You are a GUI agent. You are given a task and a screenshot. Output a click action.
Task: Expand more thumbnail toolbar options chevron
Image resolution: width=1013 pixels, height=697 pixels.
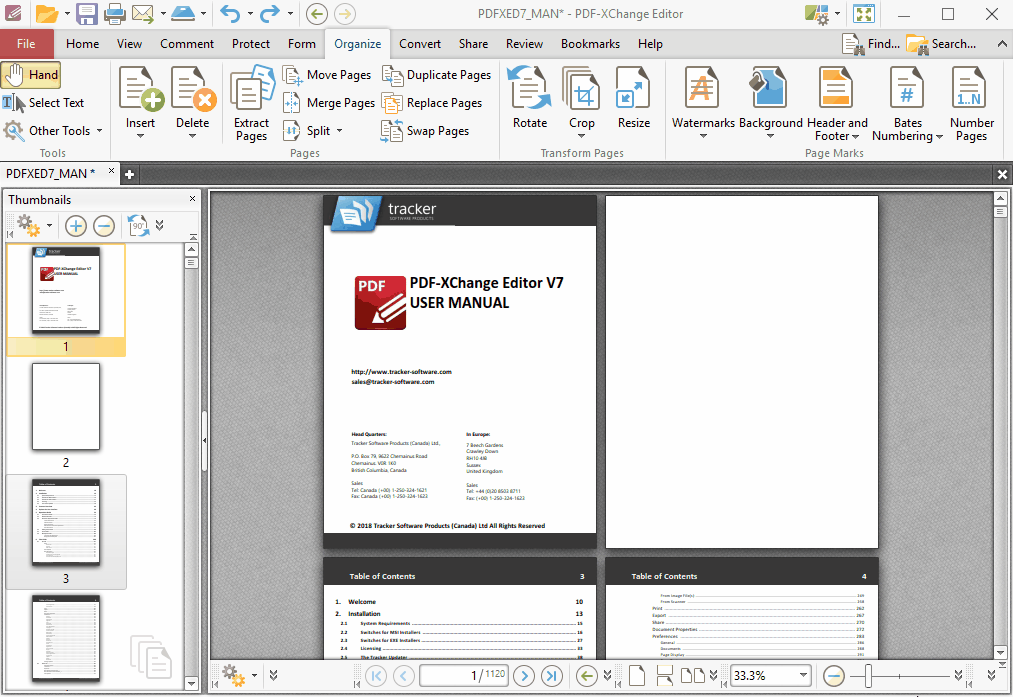(160, 225)
